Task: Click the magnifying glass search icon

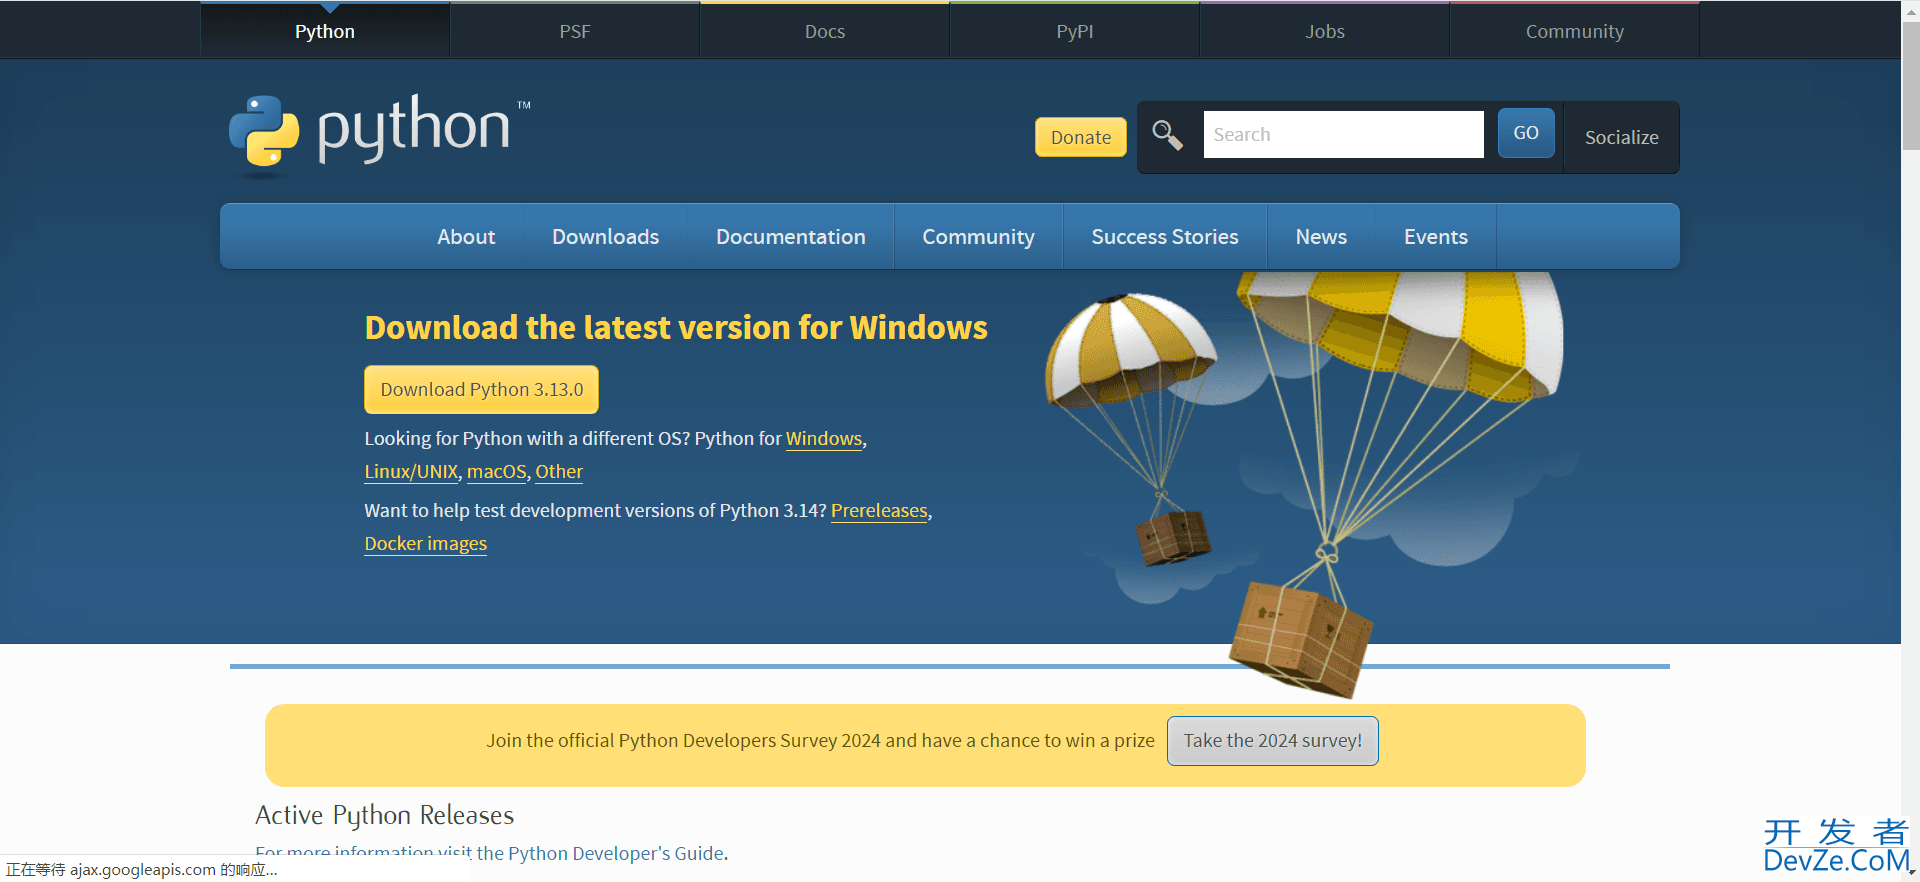Action: click(x=1167, y=134)
